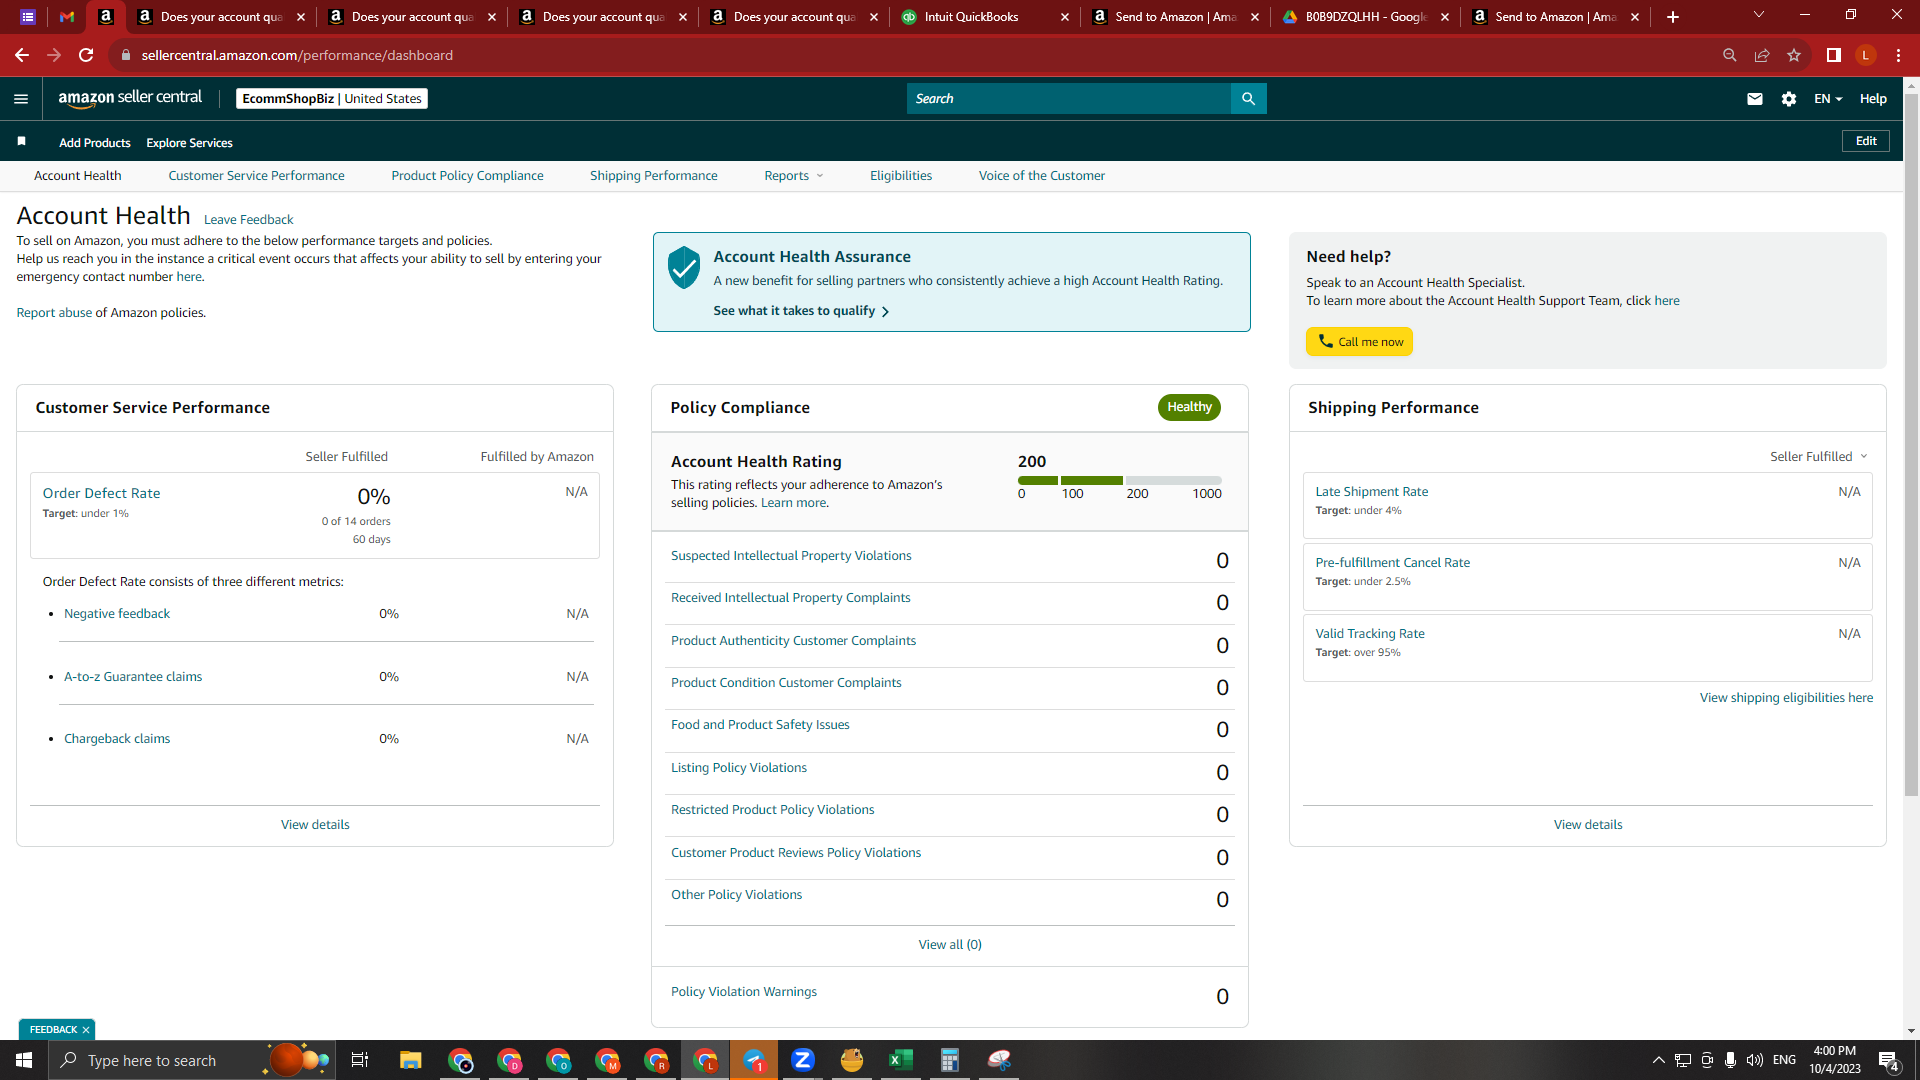This screenshot has height=1080, width=1920.
Task: Expand the Reports dropdown menu
Action: pos(794,176)
